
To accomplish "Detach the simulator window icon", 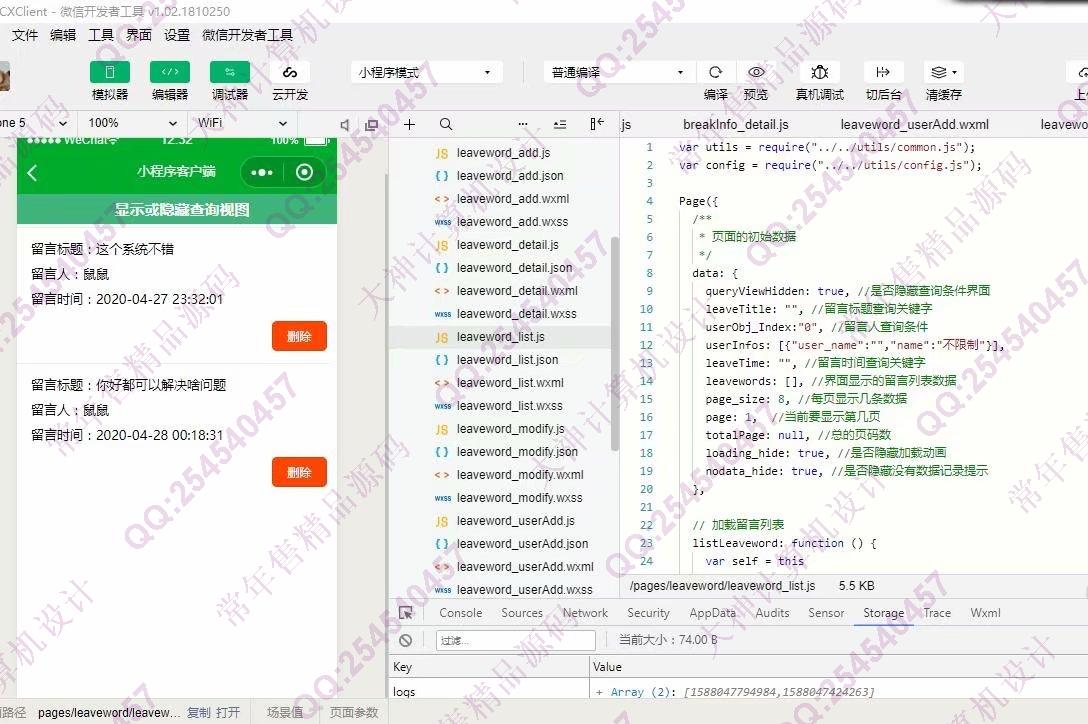I will (x=372, y=124).
